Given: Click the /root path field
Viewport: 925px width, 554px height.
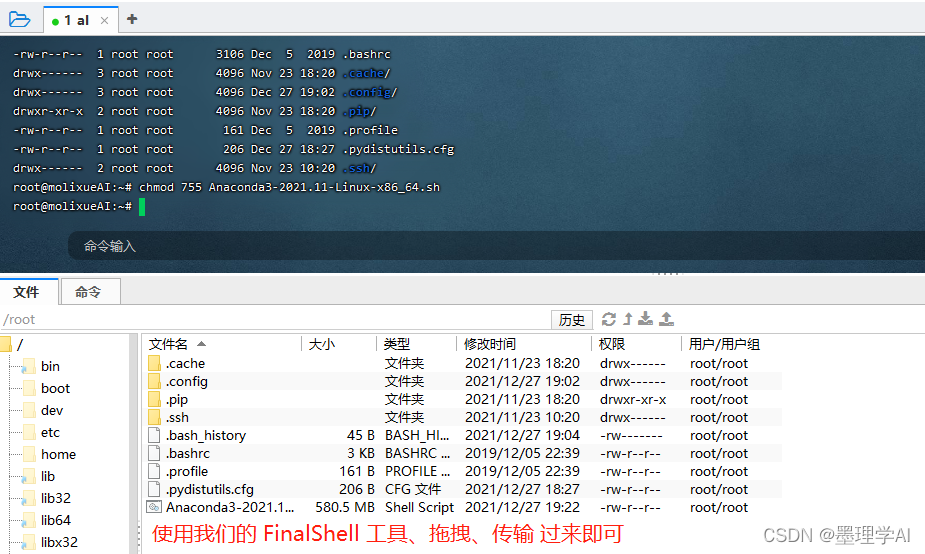Looking at the screenshot, I should 274,319.
